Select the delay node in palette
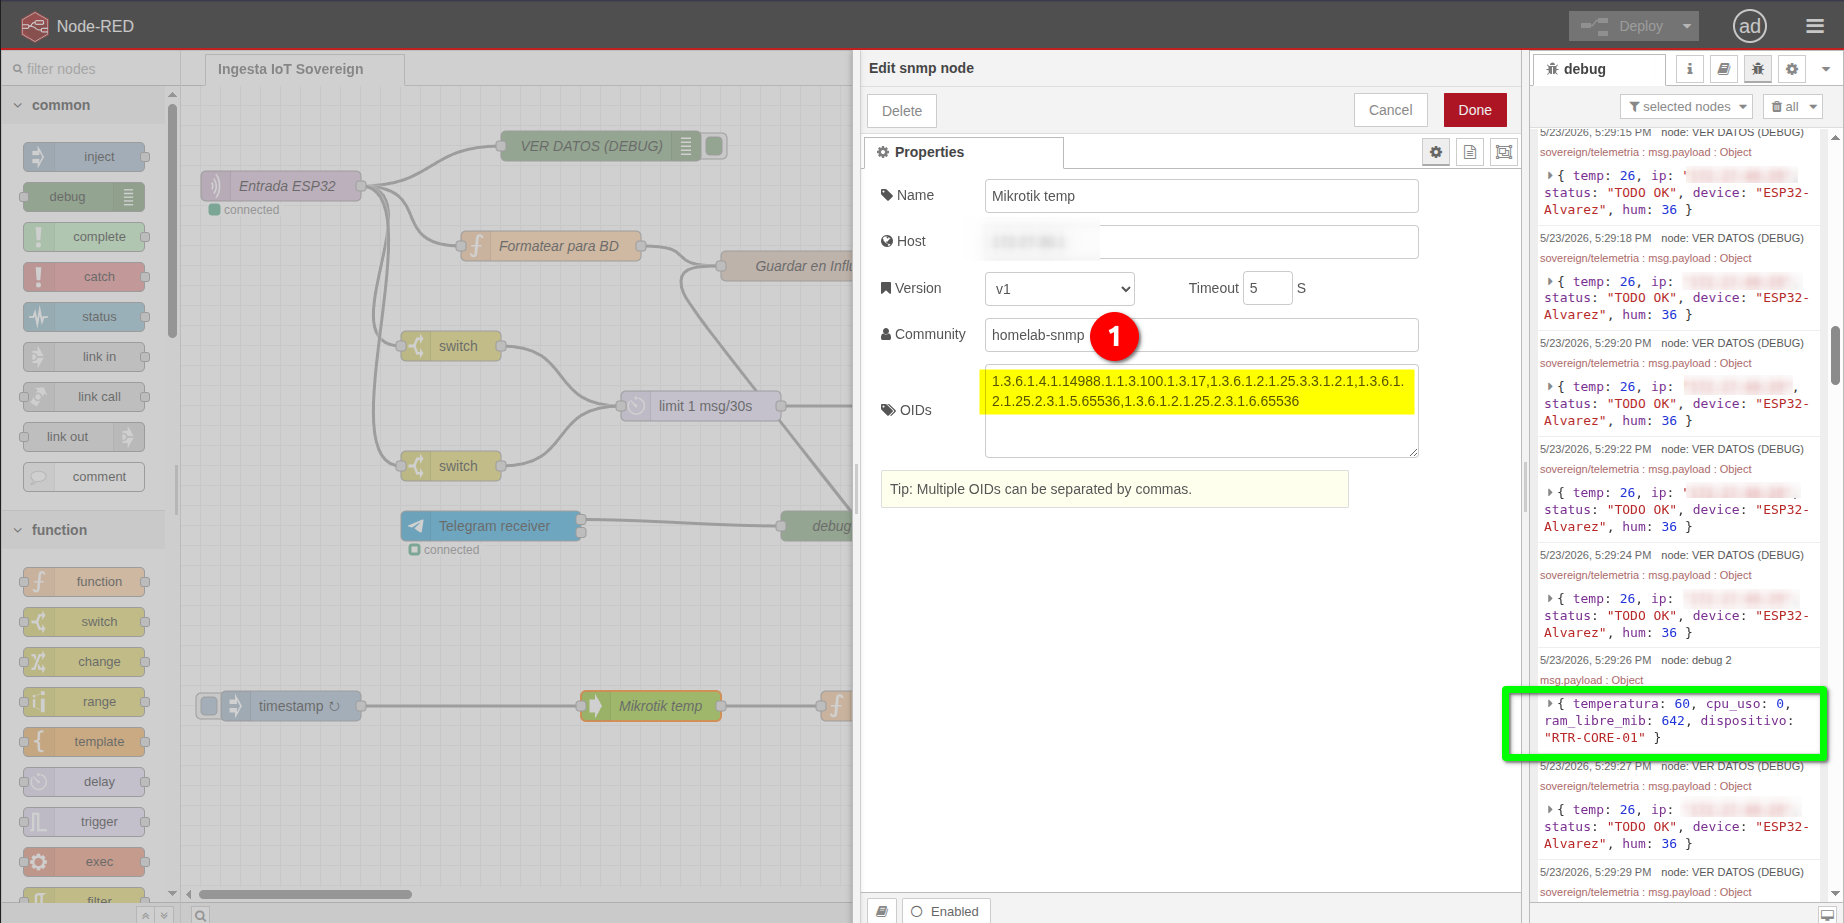Screen dimensions: 1844x923 [84, 782]
